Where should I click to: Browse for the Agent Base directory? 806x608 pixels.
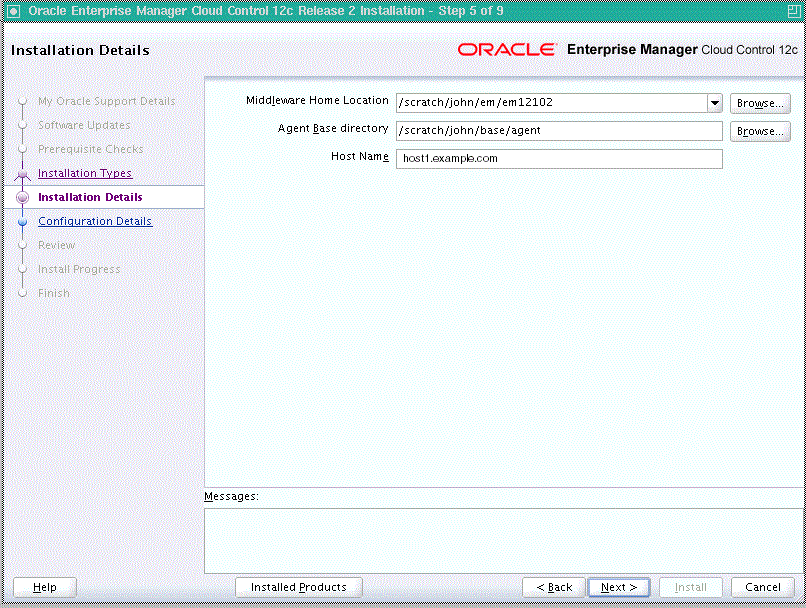[760, 131]
